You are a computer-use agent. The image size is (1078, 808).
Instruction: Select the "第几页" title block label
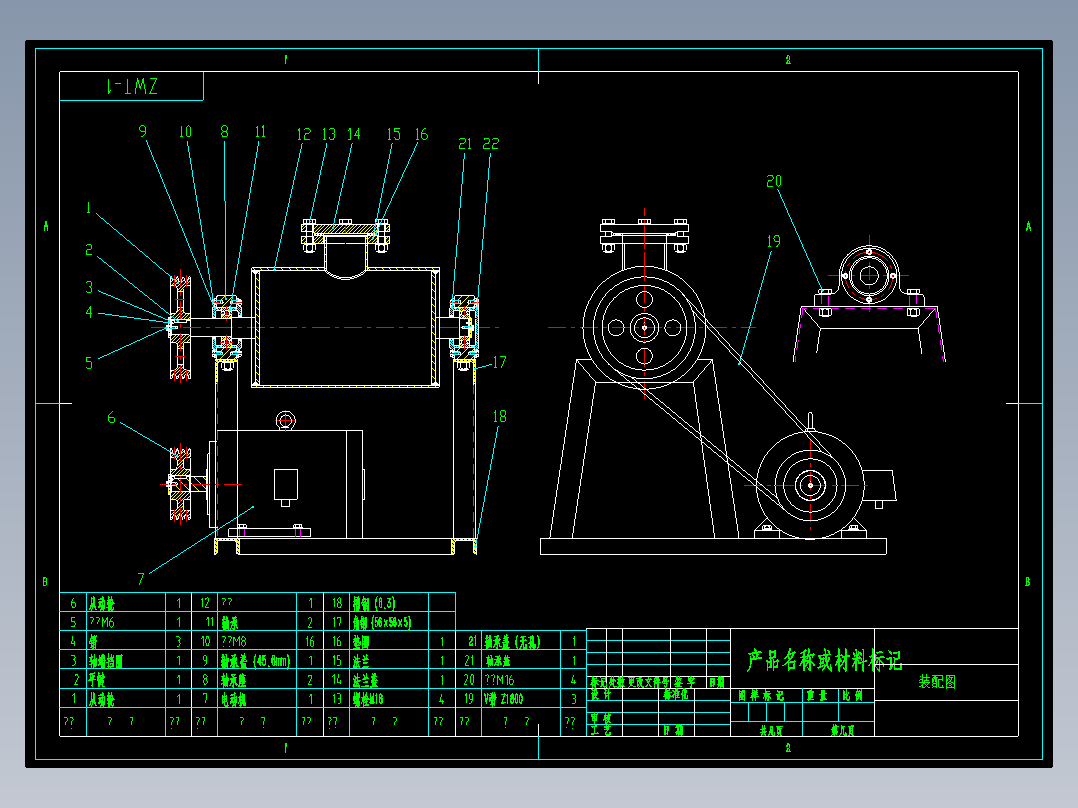[x=842, y=730]
